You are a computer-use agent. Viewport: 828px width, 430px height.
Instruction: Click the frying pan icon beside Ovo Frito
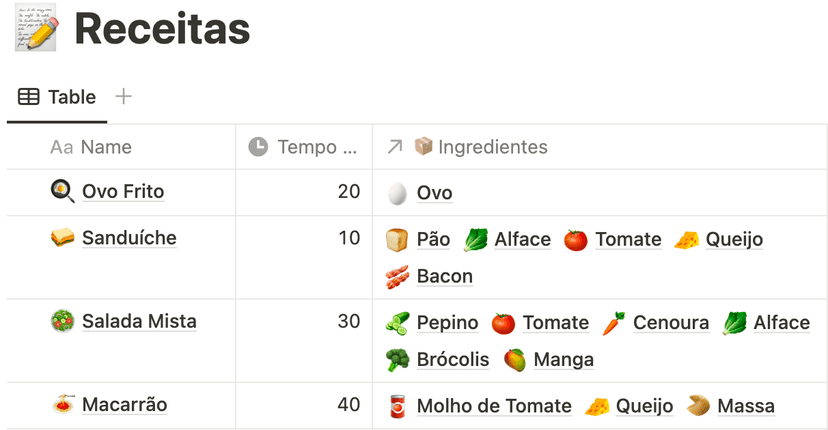(62, 191)
